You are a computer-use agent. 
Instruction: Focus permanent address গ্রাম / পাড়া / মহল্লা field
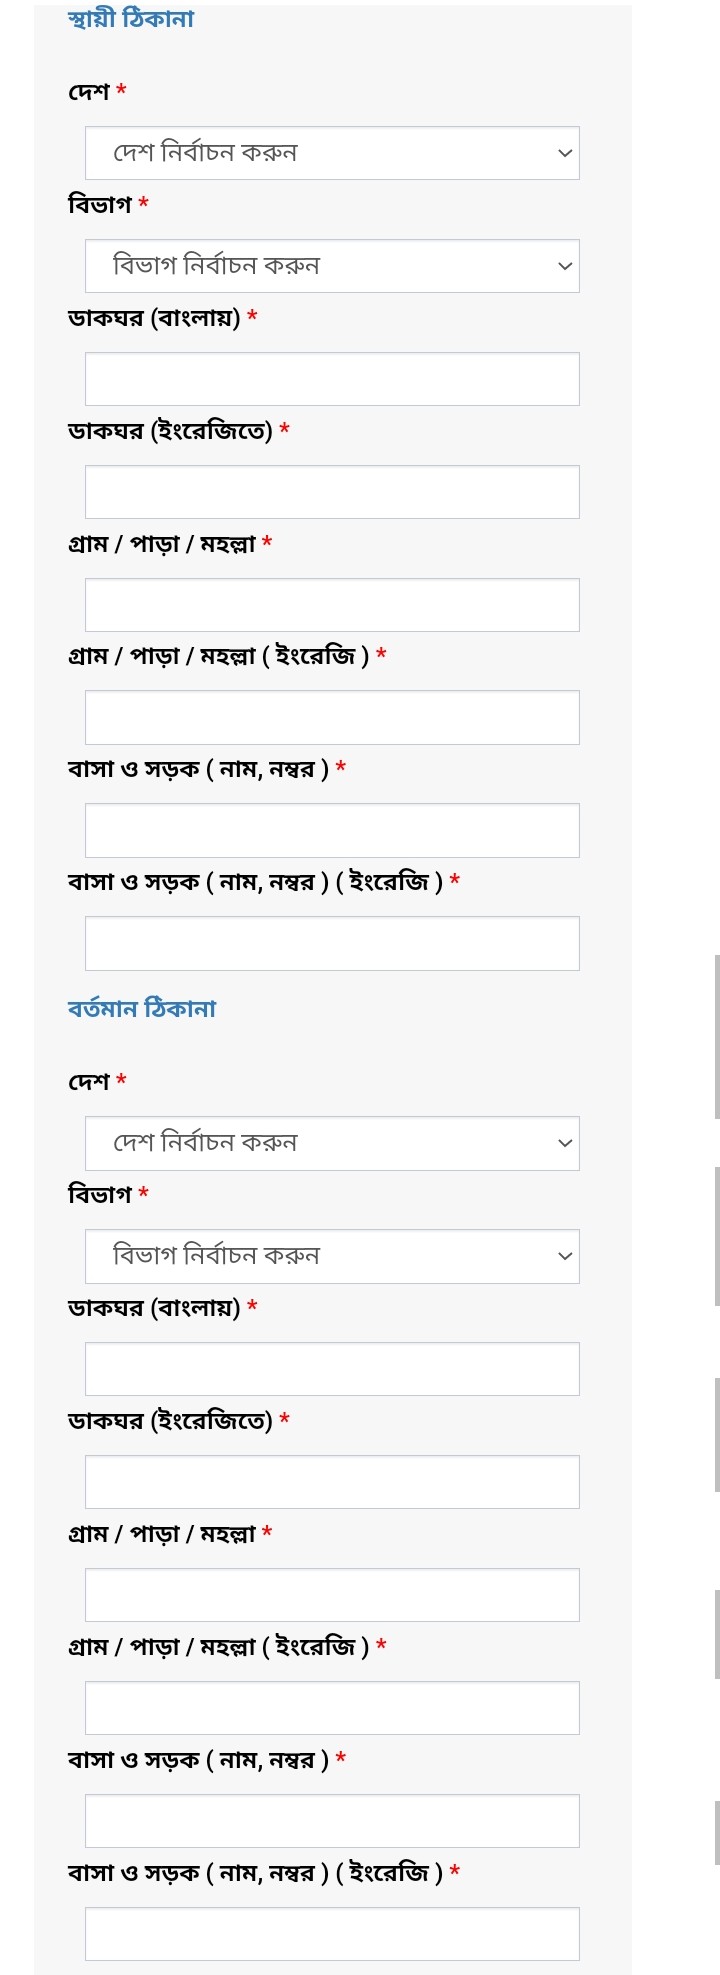coord(332,605)
